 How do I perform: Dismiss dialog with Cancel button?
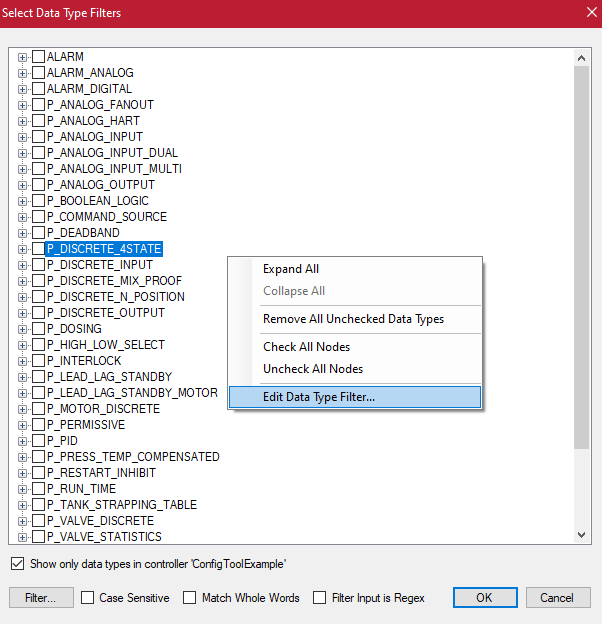(558, 597)
